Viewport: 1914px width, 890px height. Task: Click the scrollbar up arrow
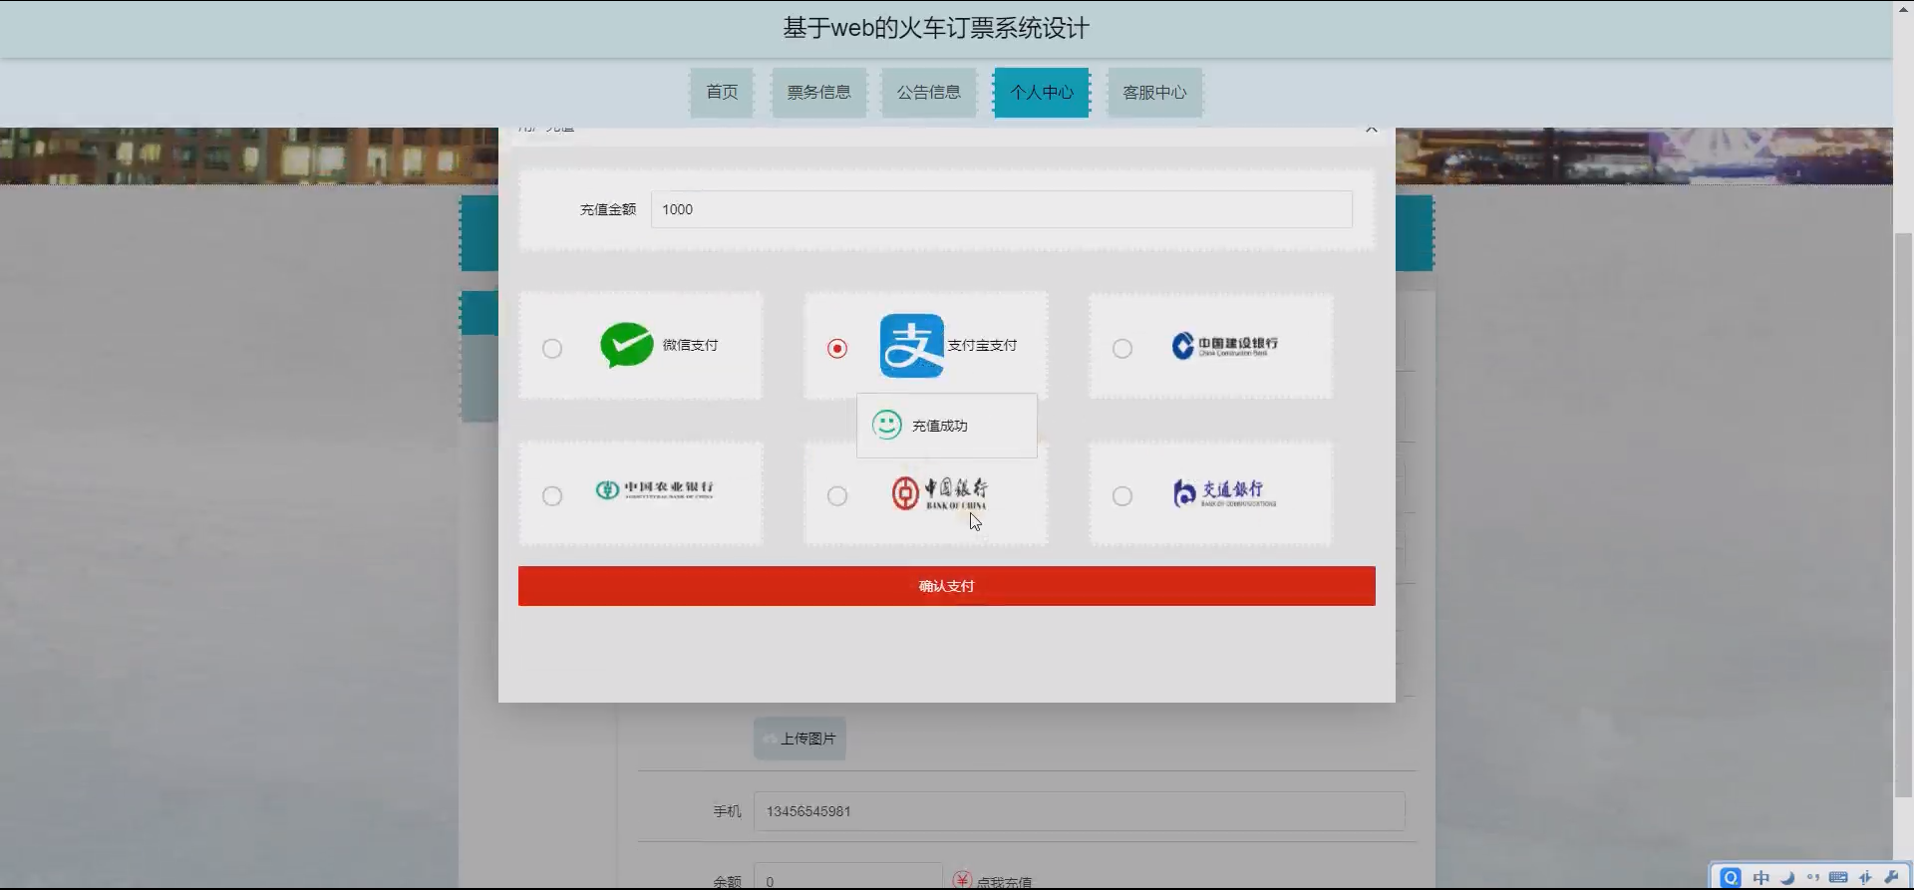pos(1904,8)
